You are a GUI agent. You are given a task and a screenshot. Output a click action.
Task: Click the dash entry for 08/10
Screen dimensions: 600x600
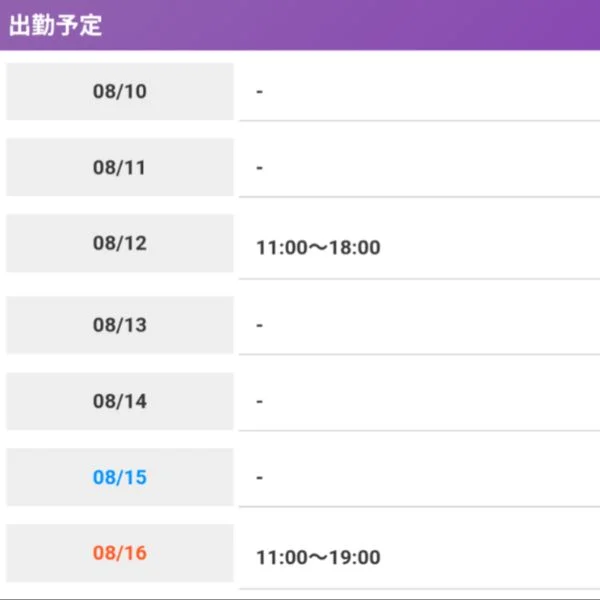[x=259, y=91]
